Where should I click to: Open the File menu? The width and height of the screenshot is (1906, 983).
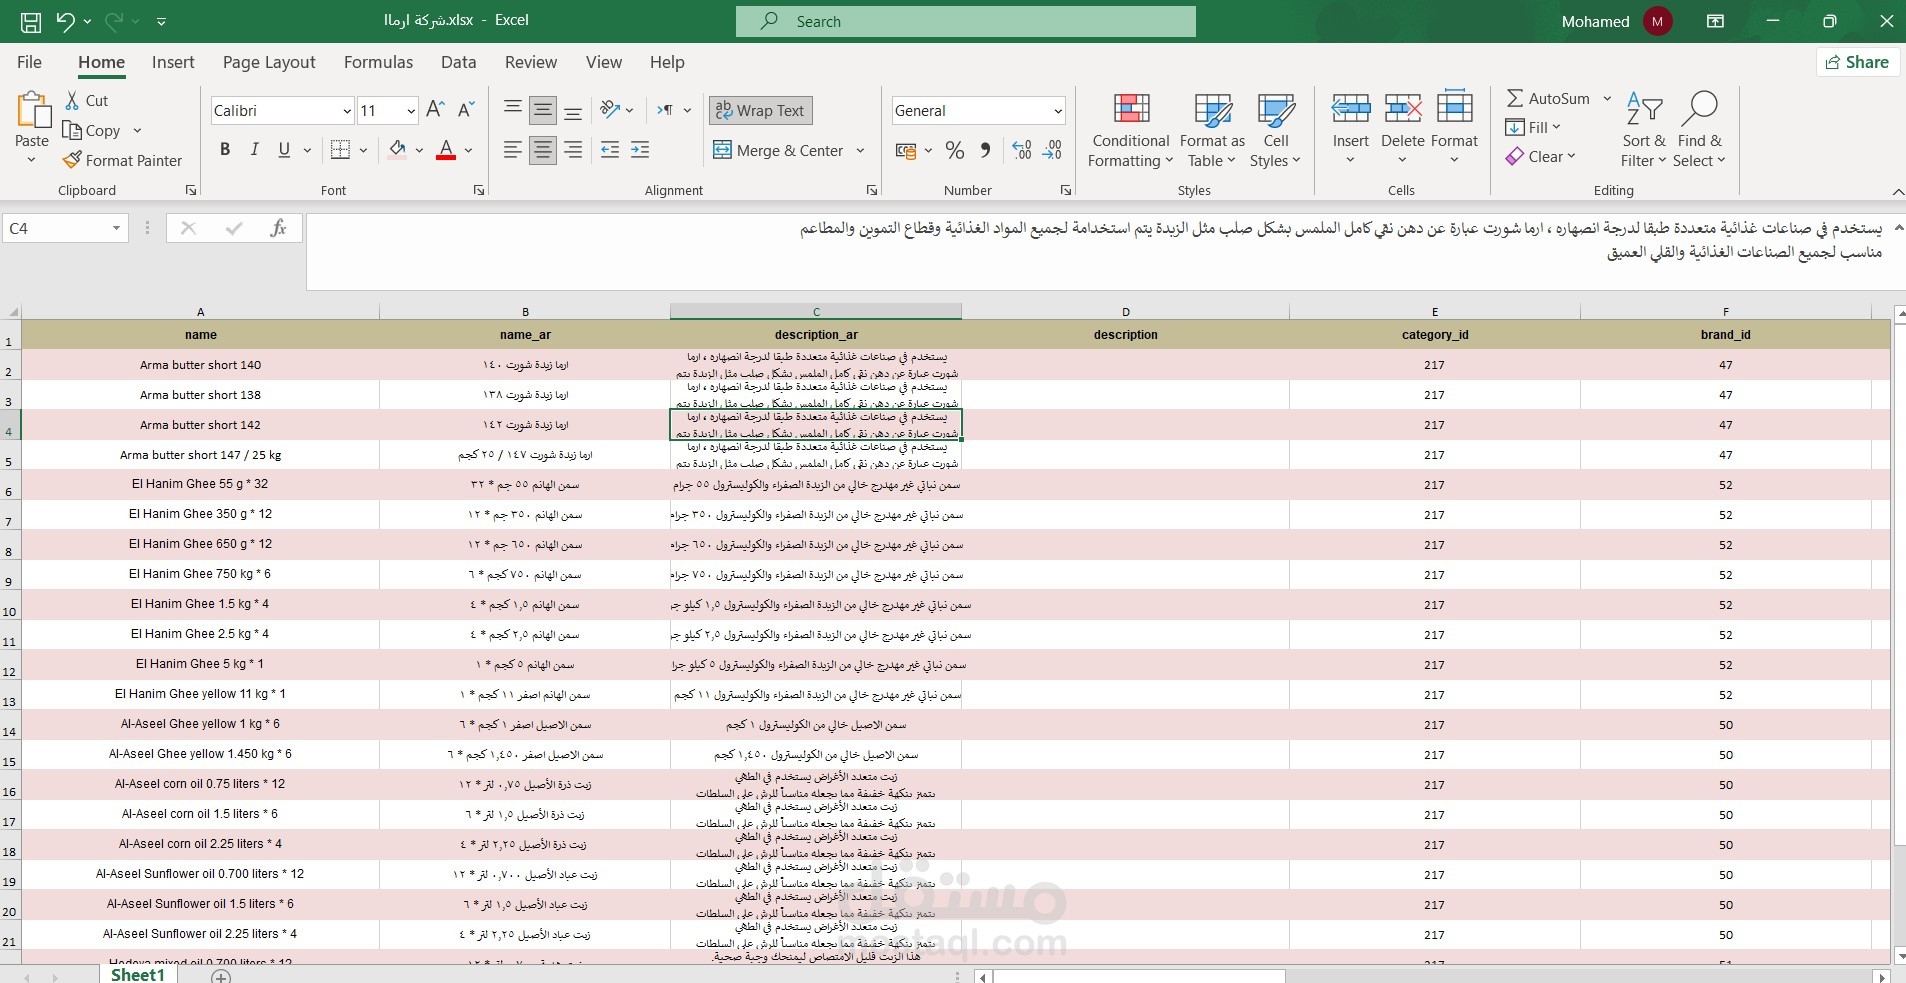coord(30,62)
